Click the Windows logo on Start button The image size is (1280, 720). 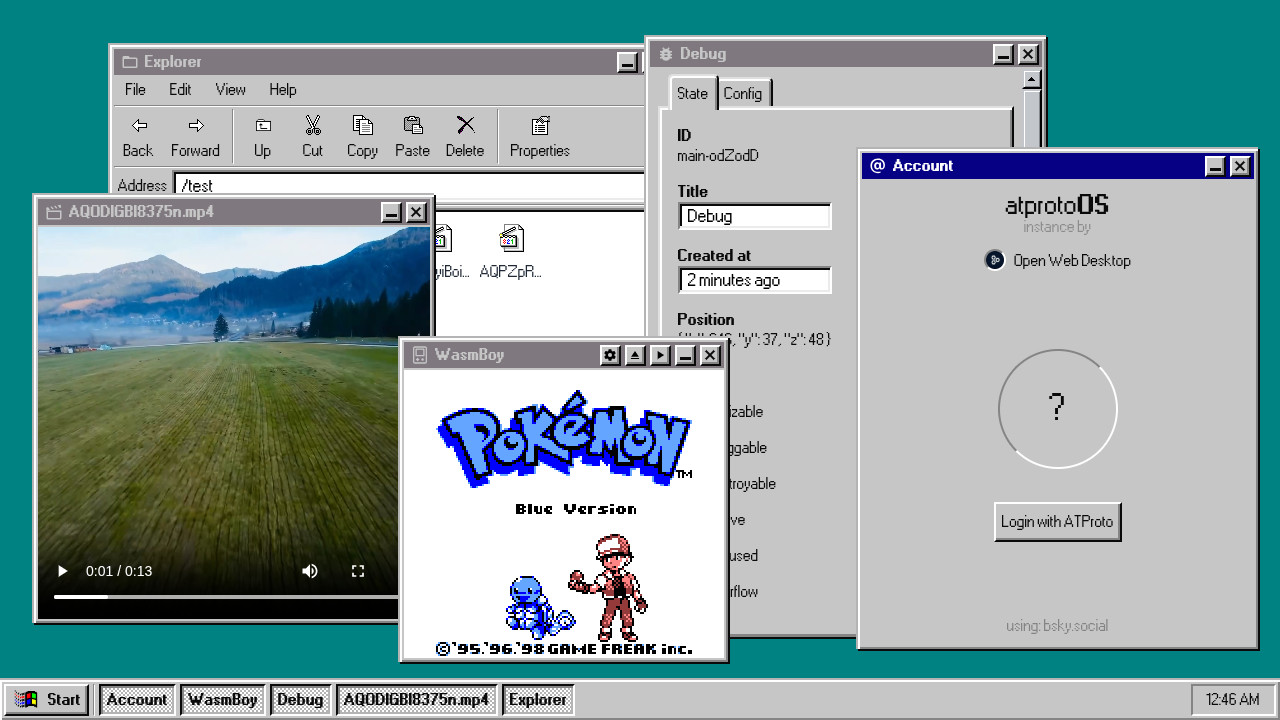tap(27, 699)
